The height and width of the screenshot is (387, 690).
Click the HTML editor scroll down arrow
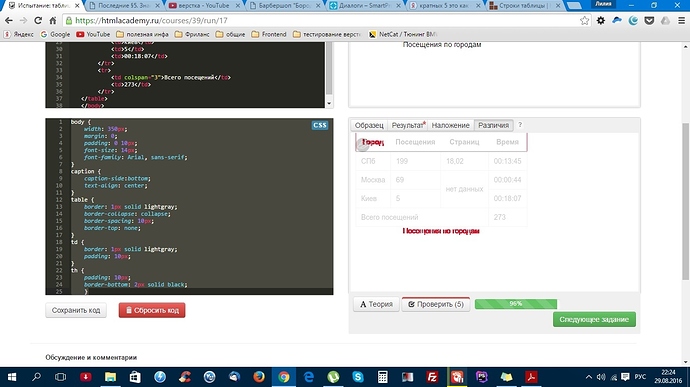click(x=329, y=104)
